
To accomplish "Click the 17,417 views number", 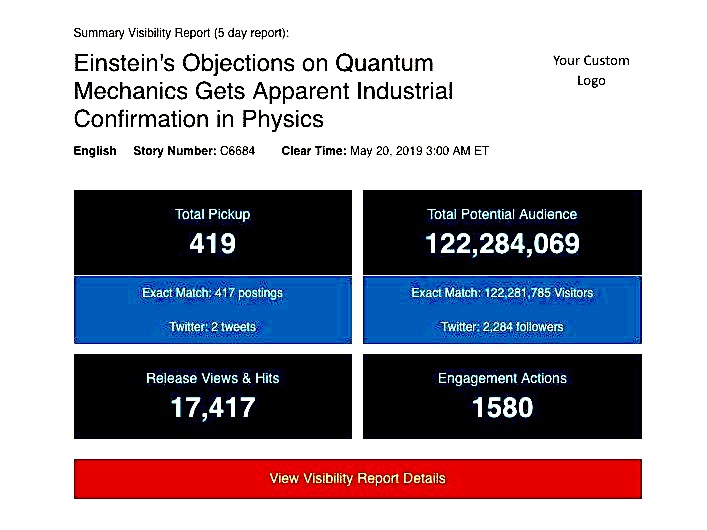I will coord(213,407).
